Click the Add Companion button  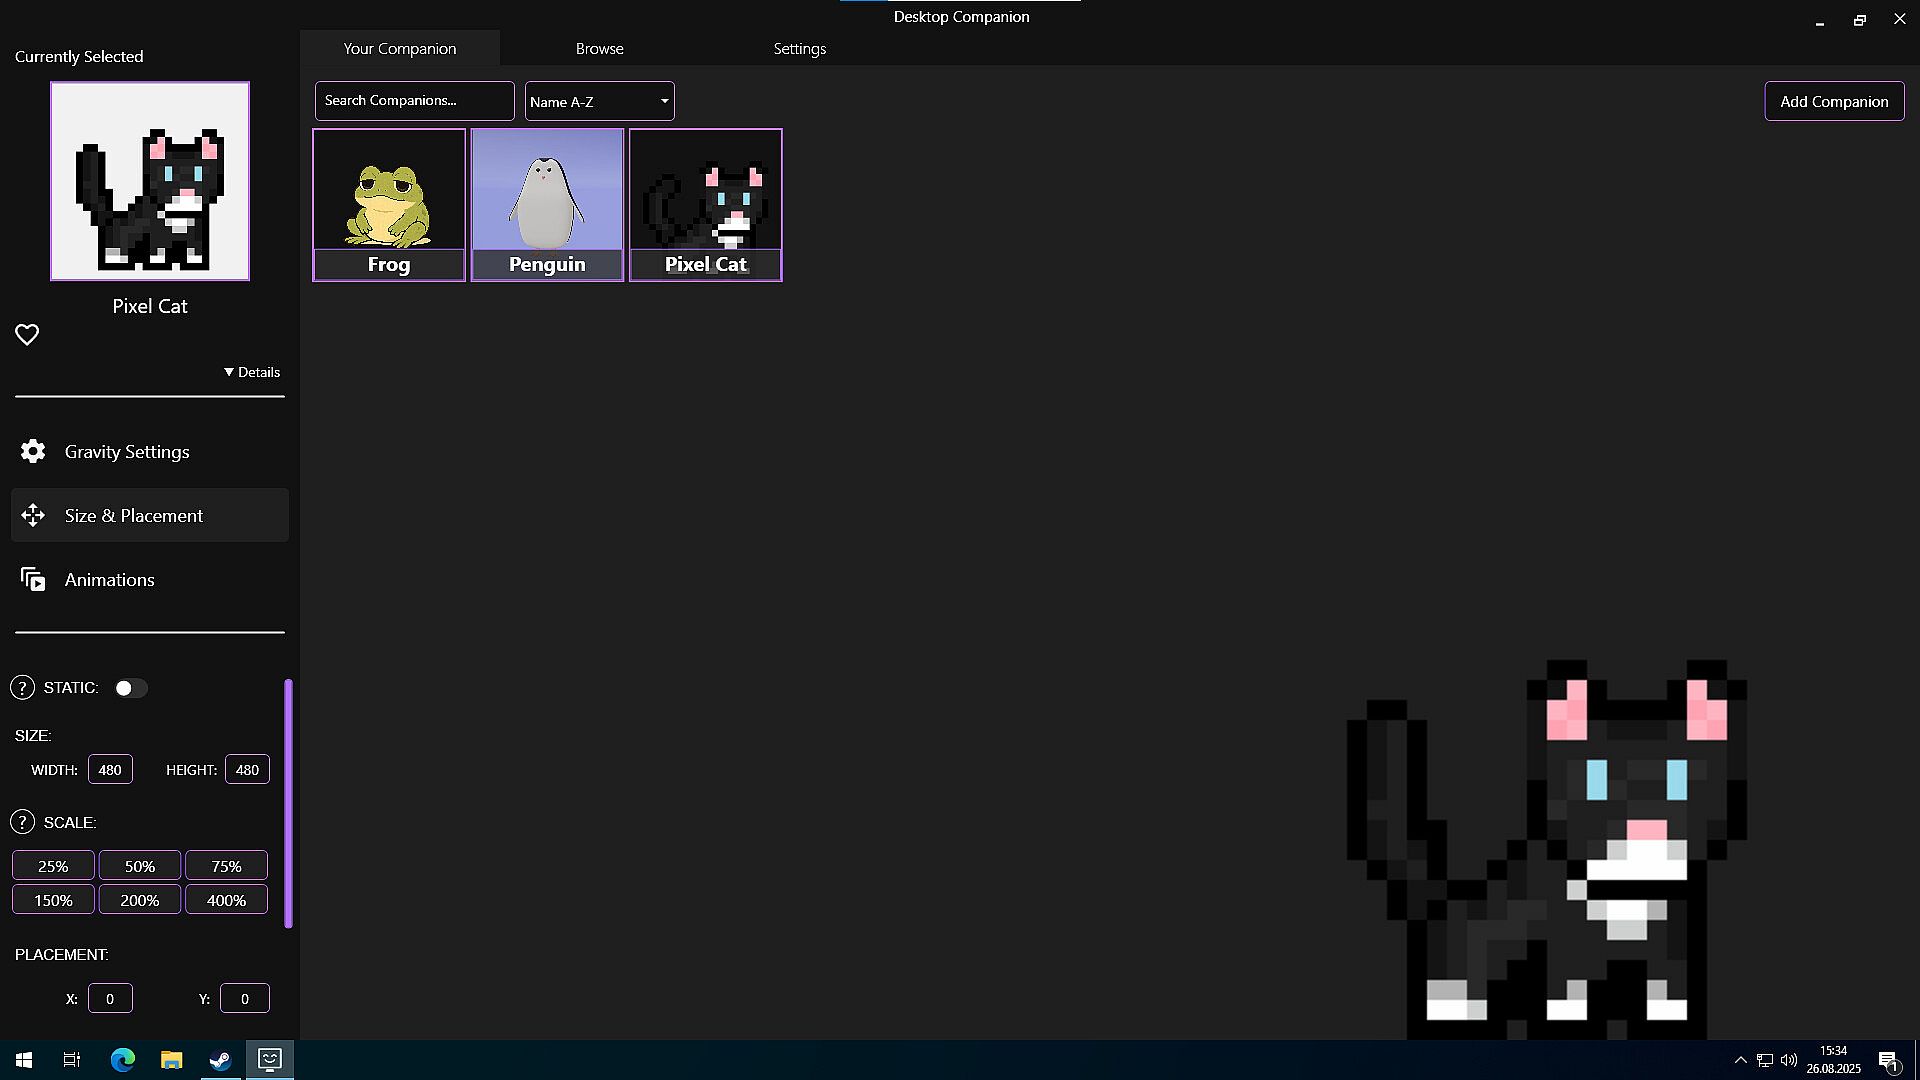[x=1833, y=101]
